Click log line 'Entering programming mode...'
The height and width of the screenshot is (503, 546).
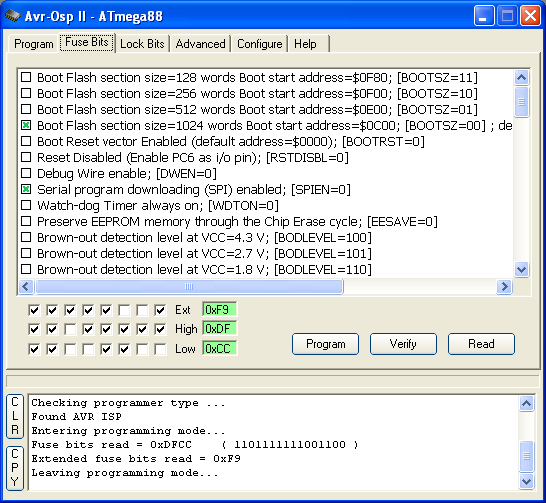tap(128, 431)
